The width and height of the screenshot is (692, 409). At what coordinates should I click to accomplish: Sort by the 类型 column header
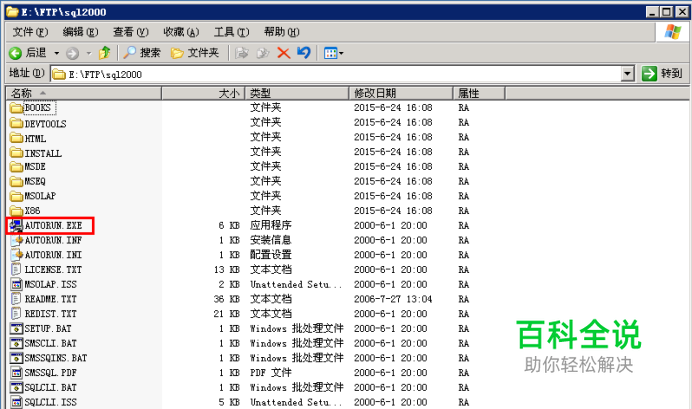[297, 93]
